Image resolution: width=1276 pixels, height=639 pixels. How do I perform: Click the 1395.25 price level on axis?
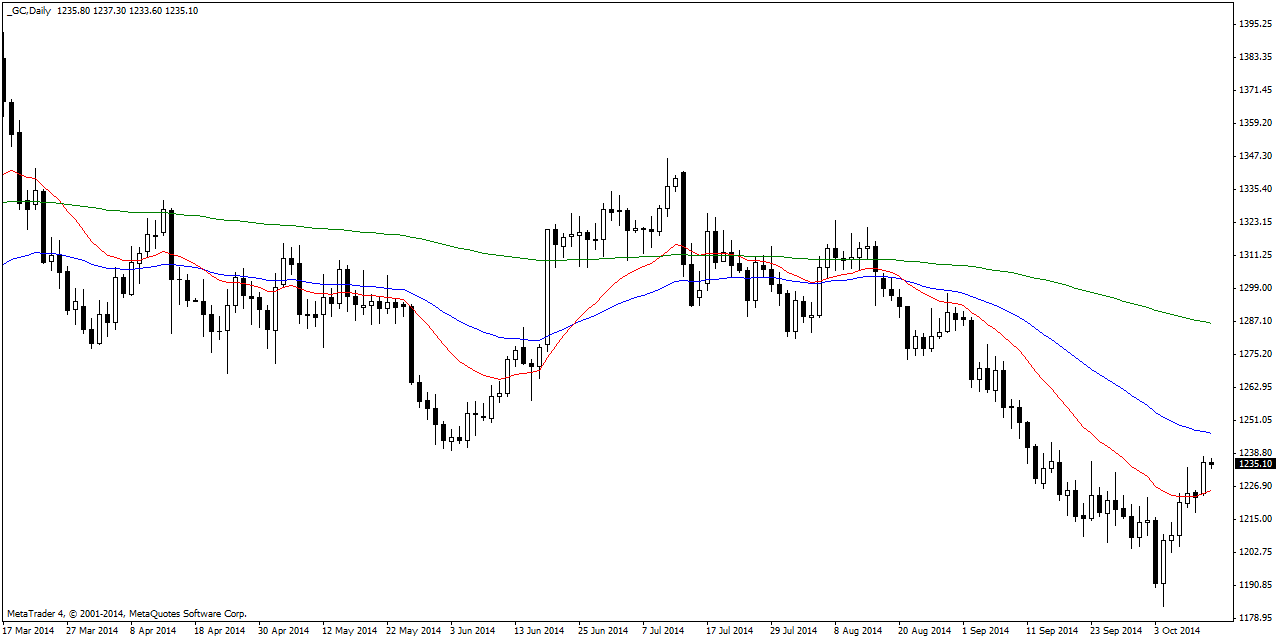pyautogui.click(x=1253, y=24)
